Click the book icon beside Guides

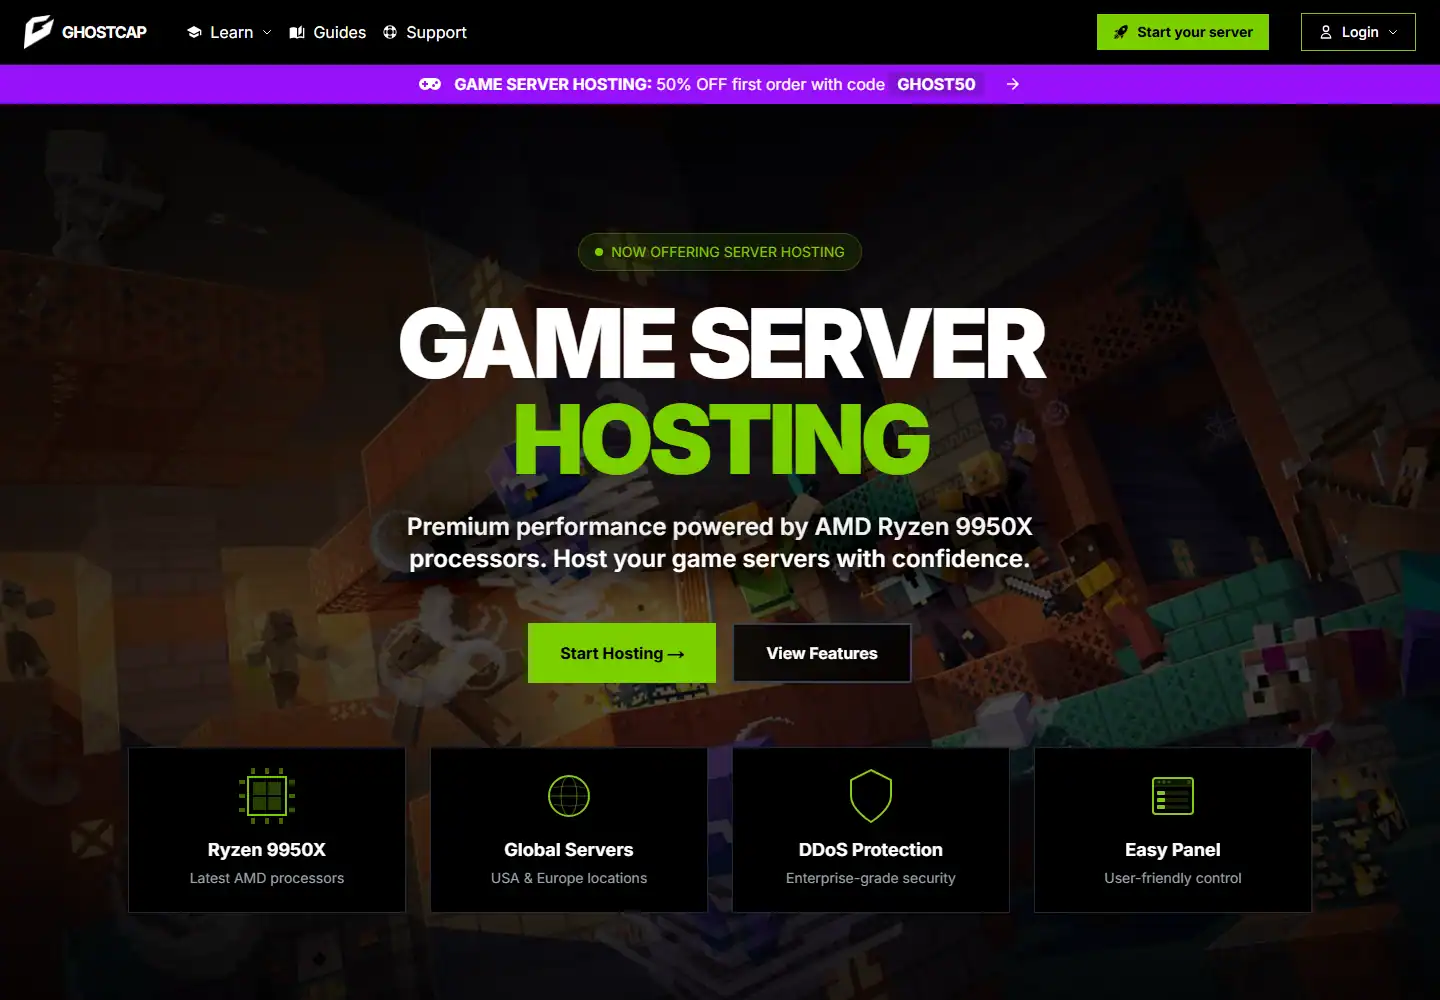[x=297, y=32]
